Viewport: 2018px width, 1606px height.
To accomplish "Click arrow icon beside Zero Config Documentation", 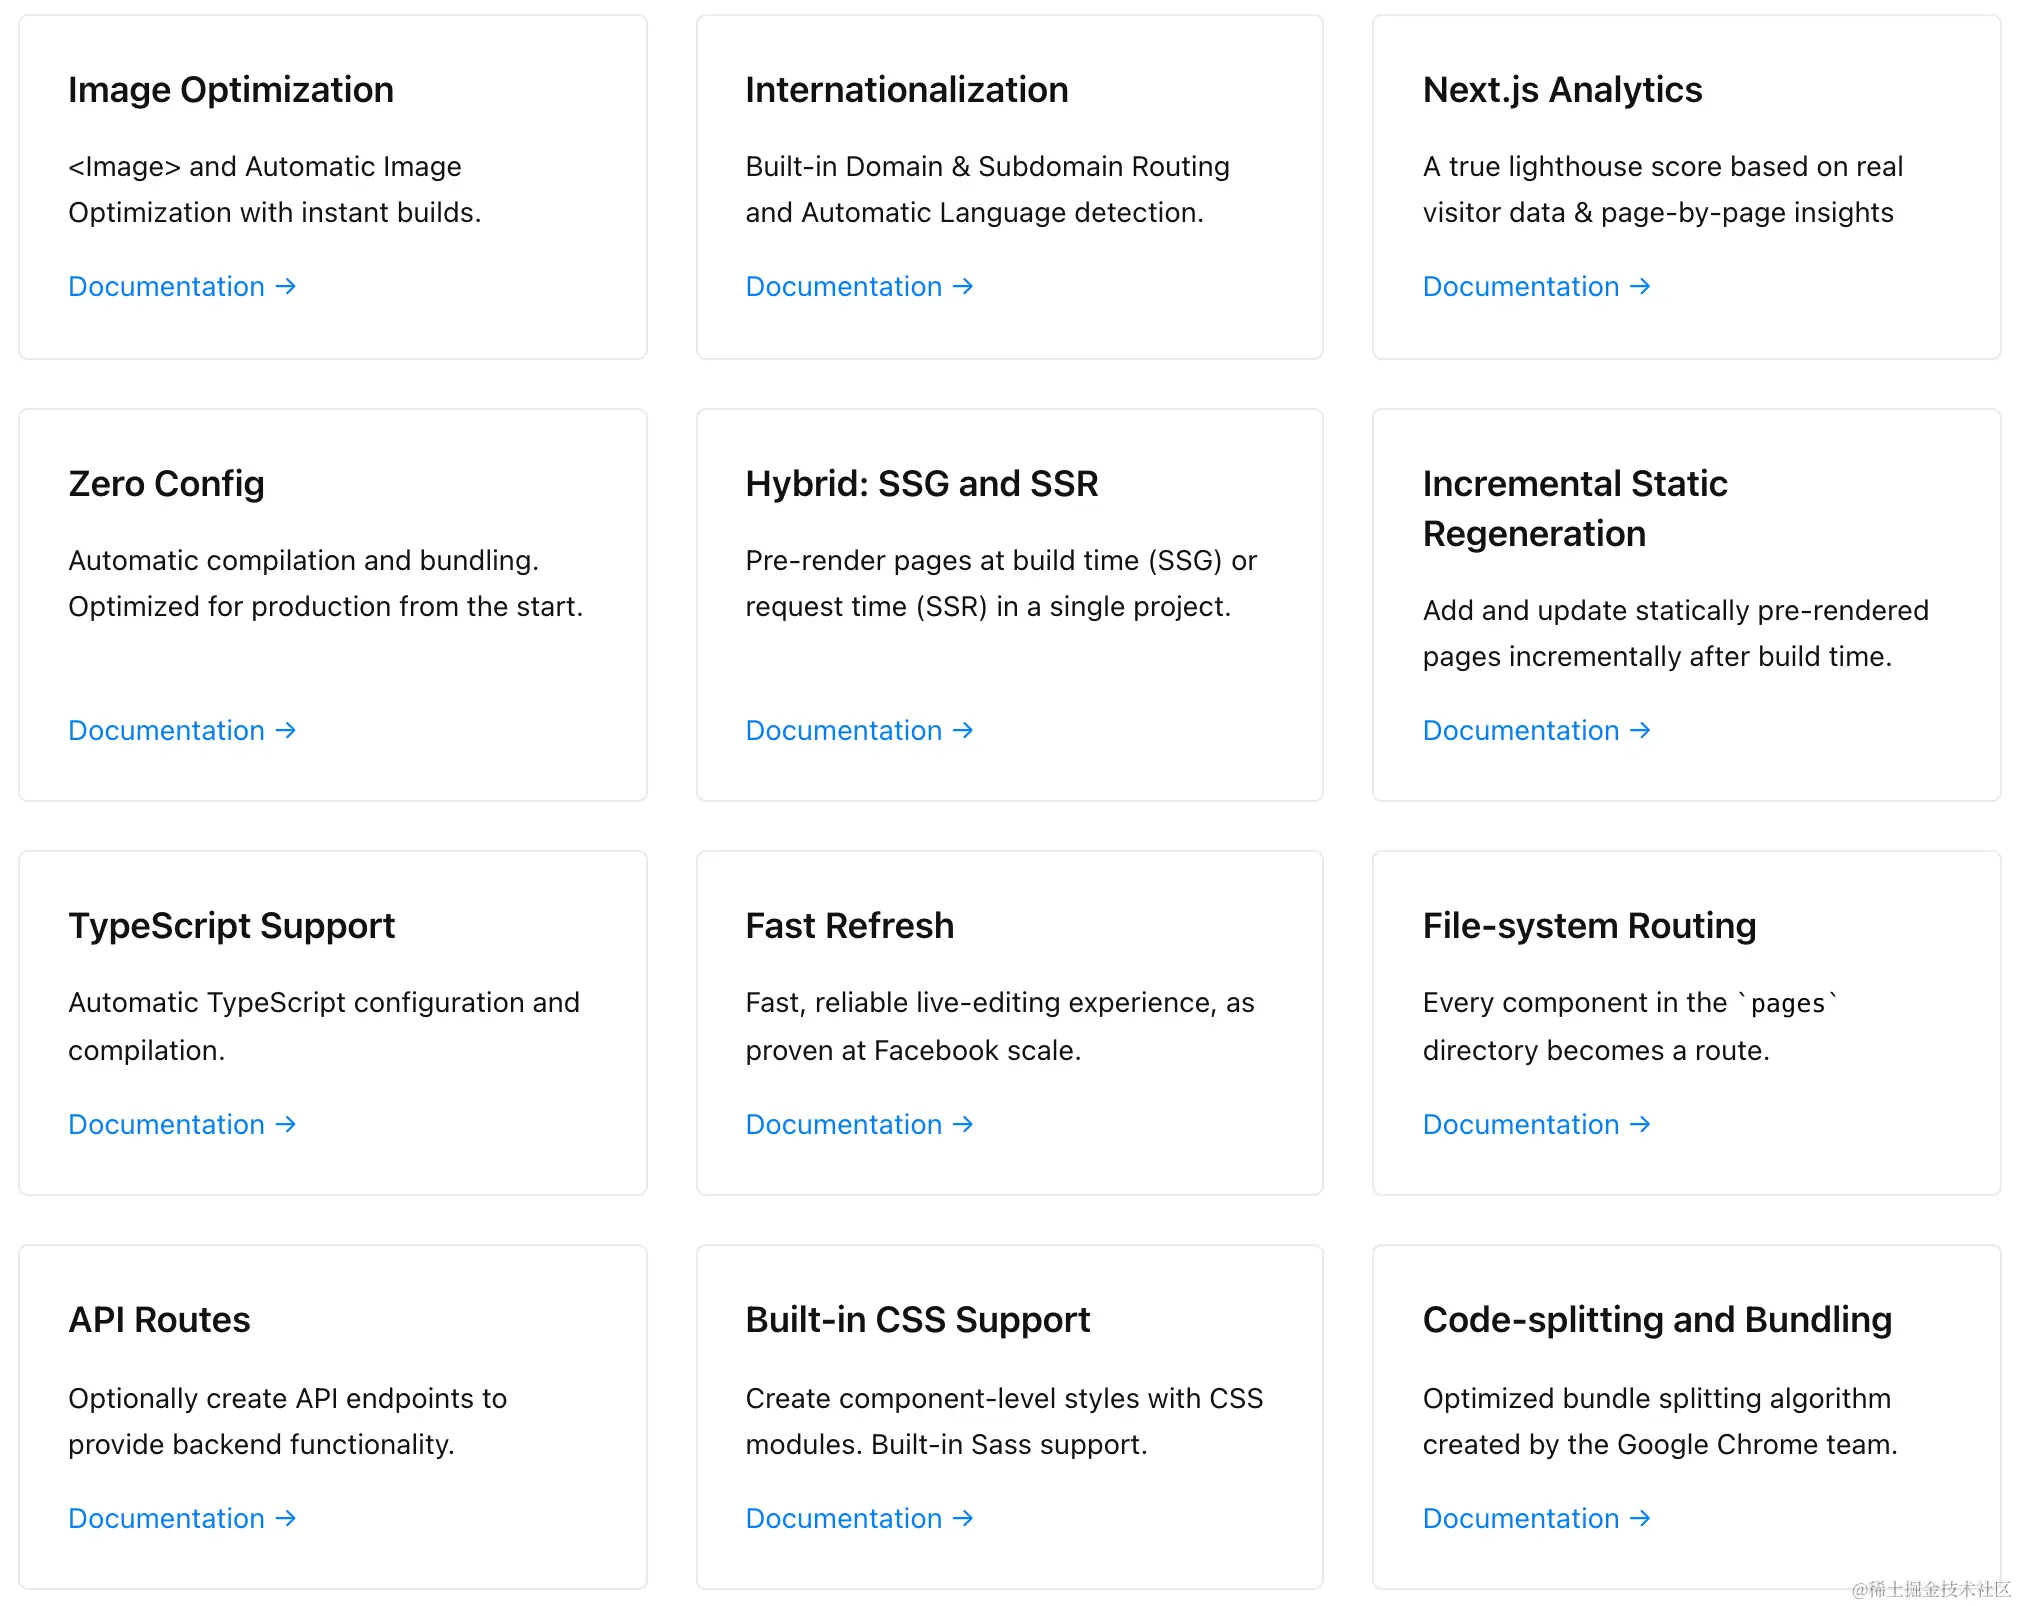I will point(286,731).
